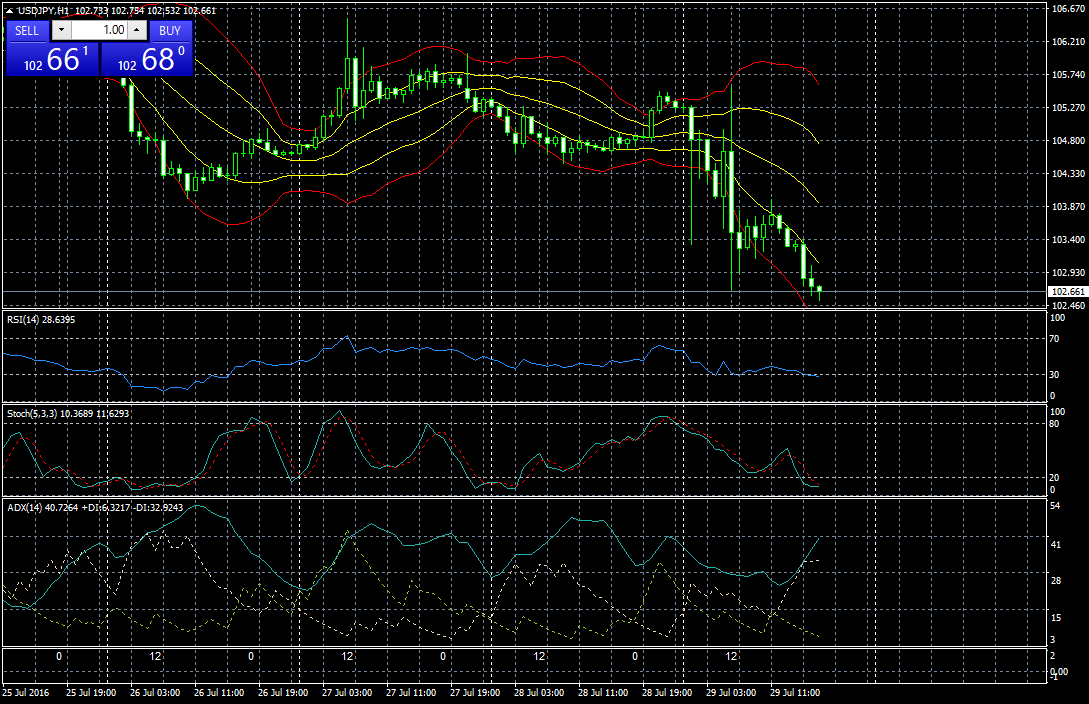Click Stochastic level 80 scale label
Viewport: 1089px width, 704px height.
1055,423
